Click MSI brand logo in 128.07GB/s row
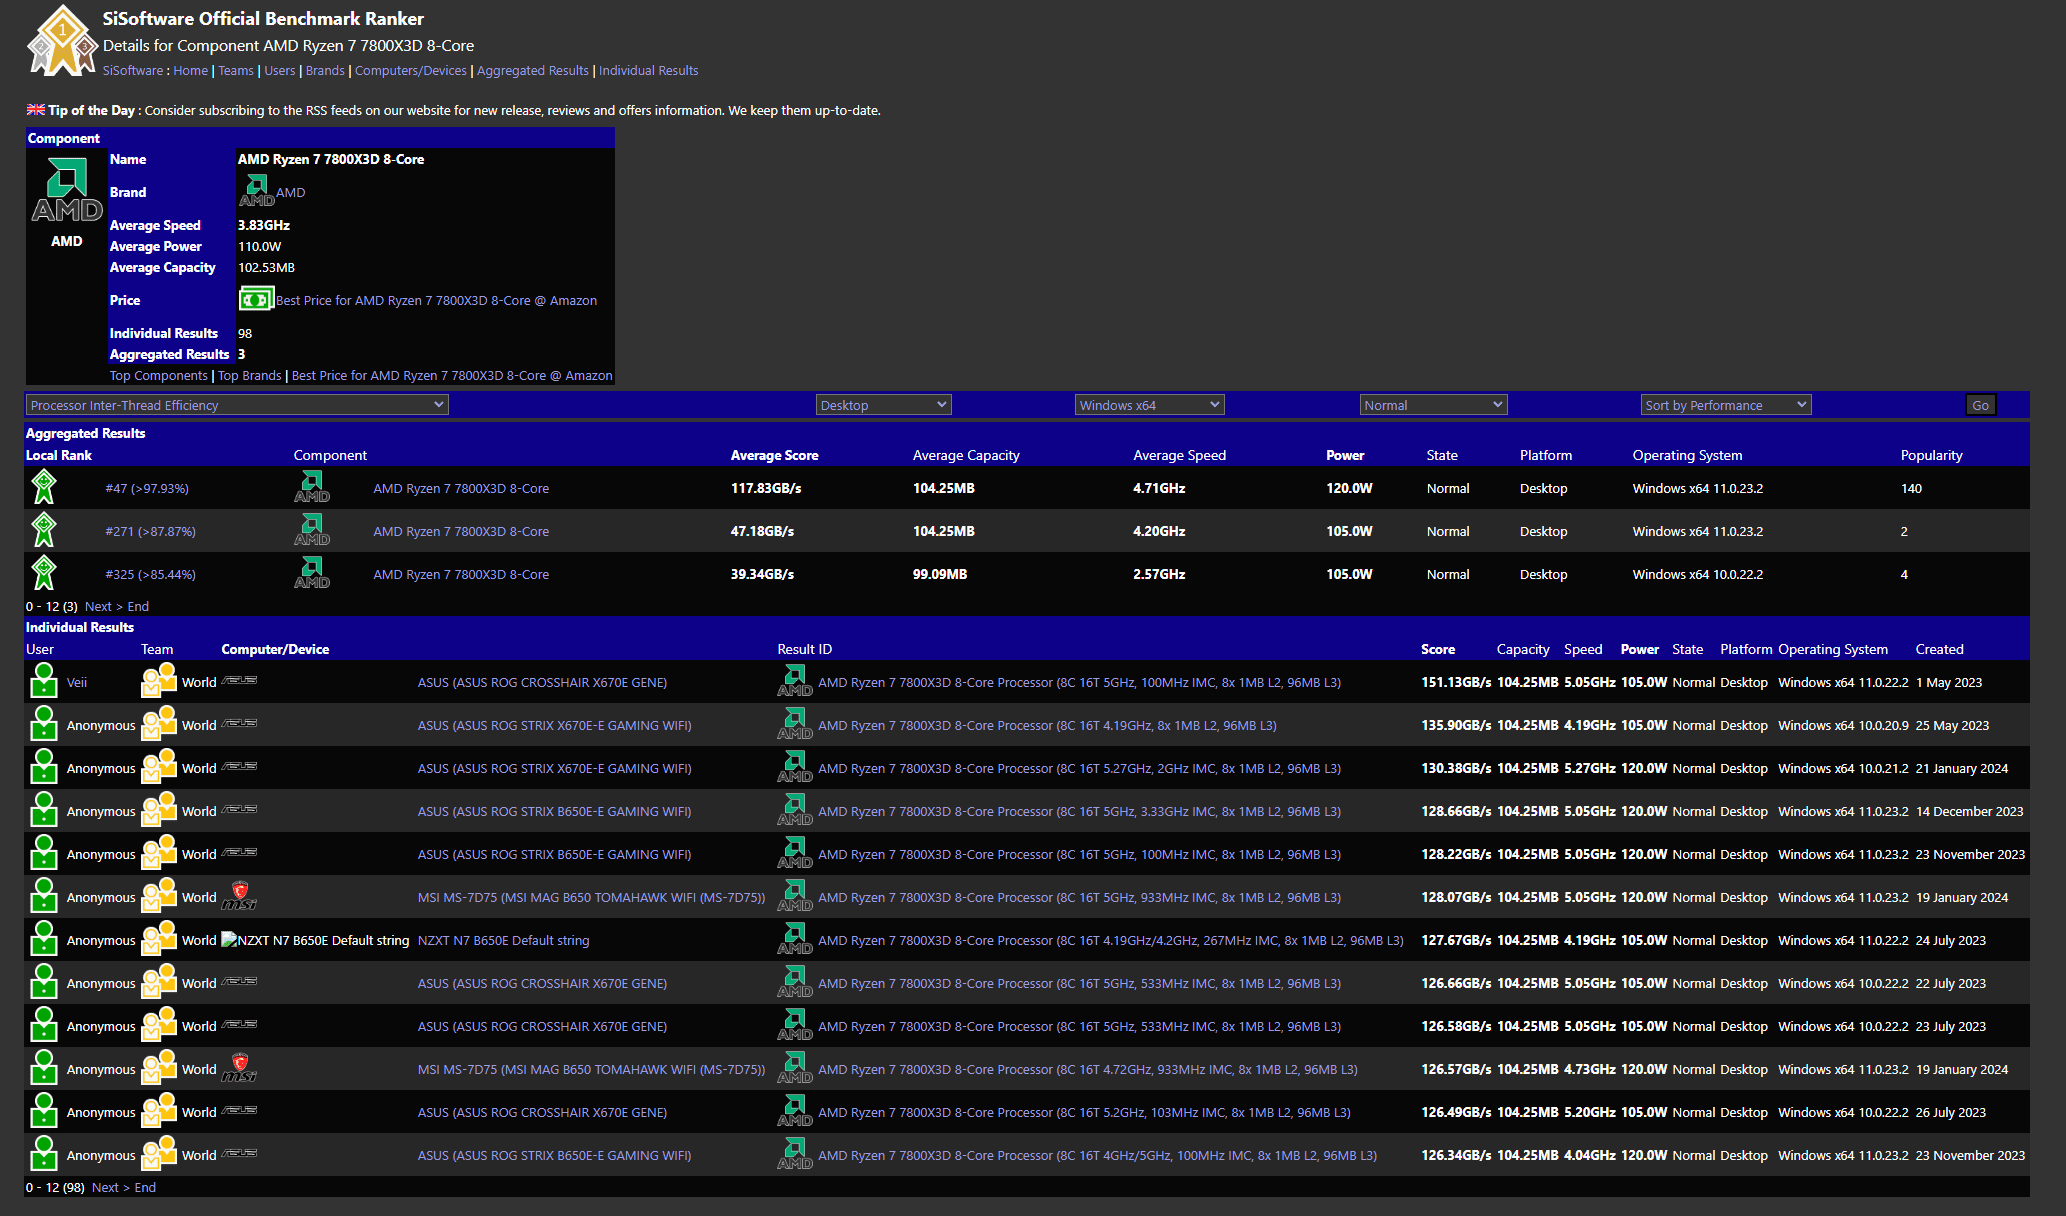 click(x=239, y=896)
